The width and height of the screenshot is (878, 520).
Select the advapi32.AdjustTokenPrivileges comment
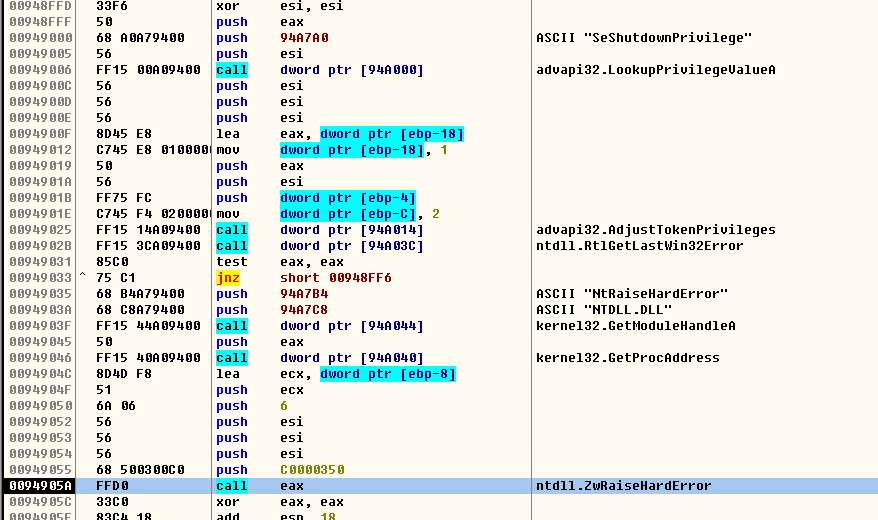656,230
